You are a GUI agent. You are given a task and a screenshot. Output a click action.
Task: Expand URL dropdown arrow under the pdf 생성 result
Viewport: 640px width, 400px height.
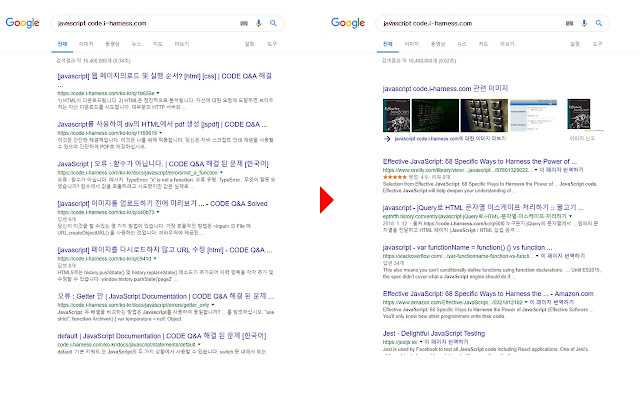160,133
